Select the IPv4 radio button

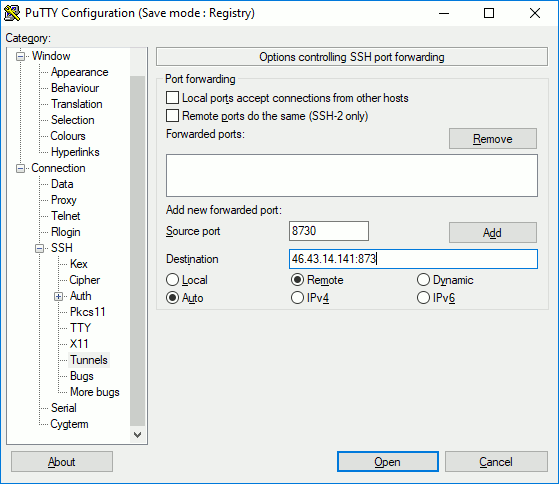point(297,298)
